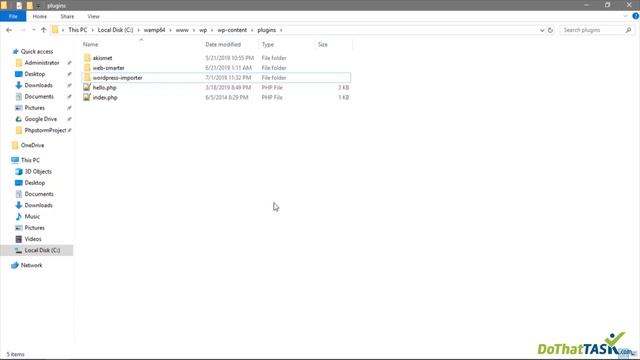This screenshot has height=360, width=640.
Task: Open Music under This PC
Action: pos(32,216)
